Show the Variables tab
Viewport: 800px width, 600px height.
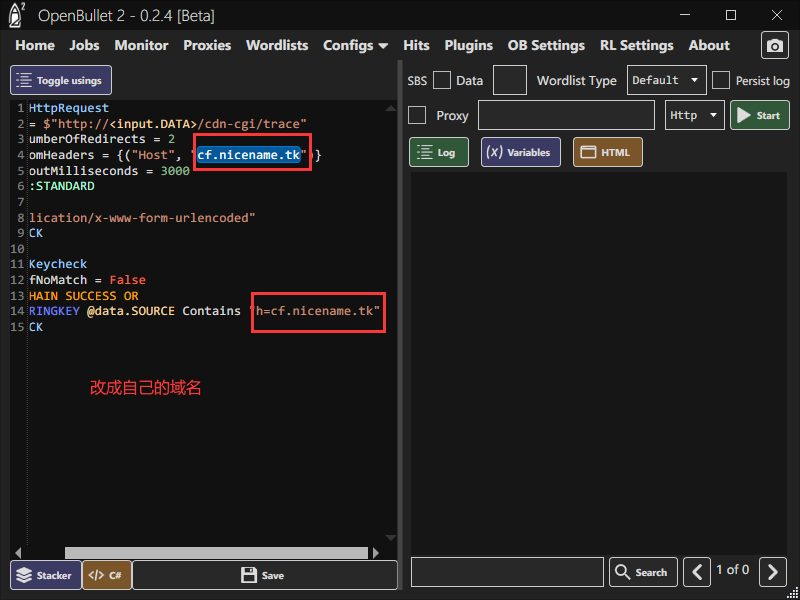pos(520,152)
